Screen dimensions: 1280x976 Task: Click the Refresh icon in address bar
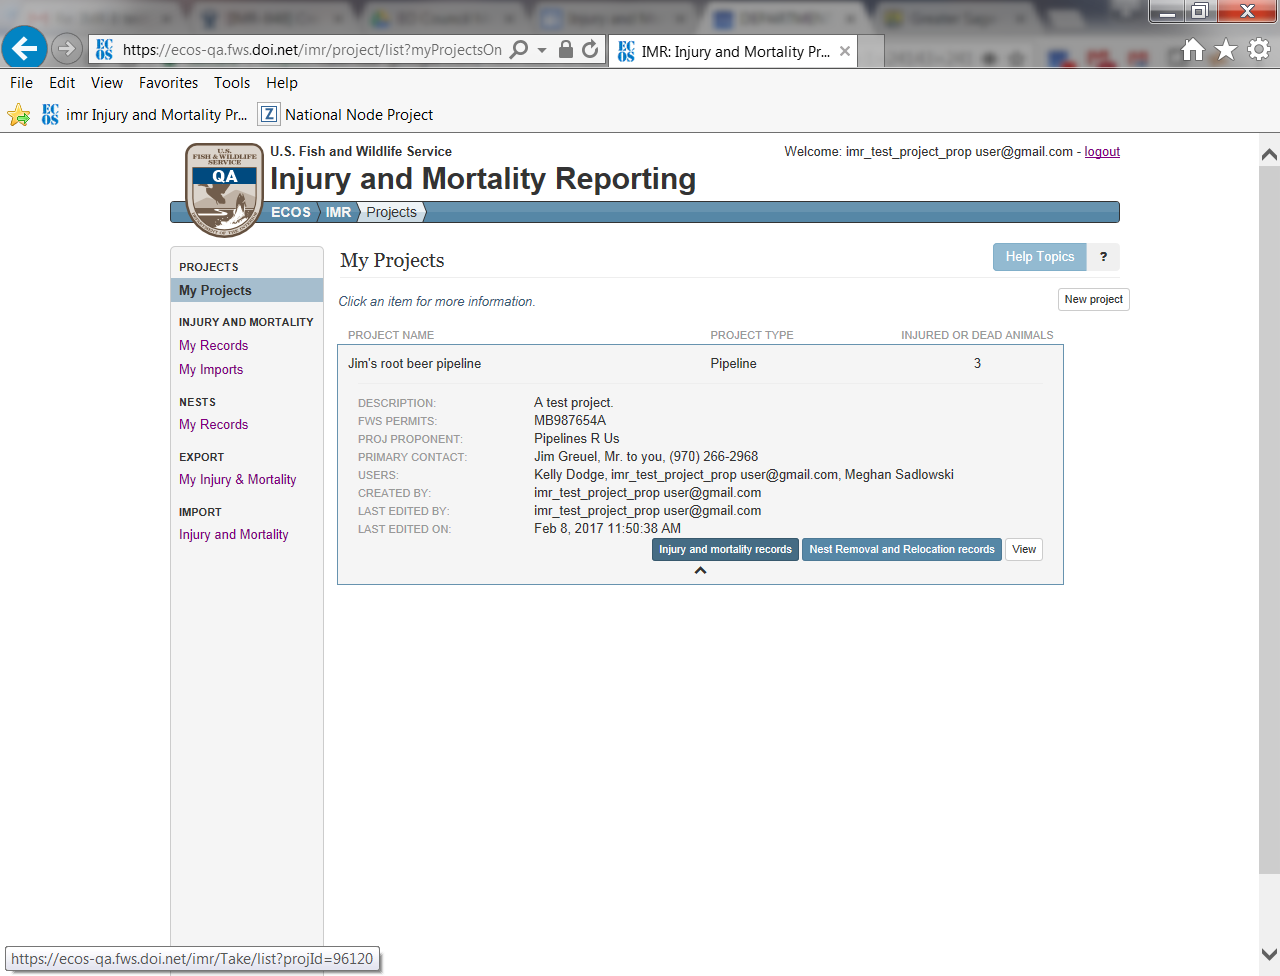(x=590, y=50)
